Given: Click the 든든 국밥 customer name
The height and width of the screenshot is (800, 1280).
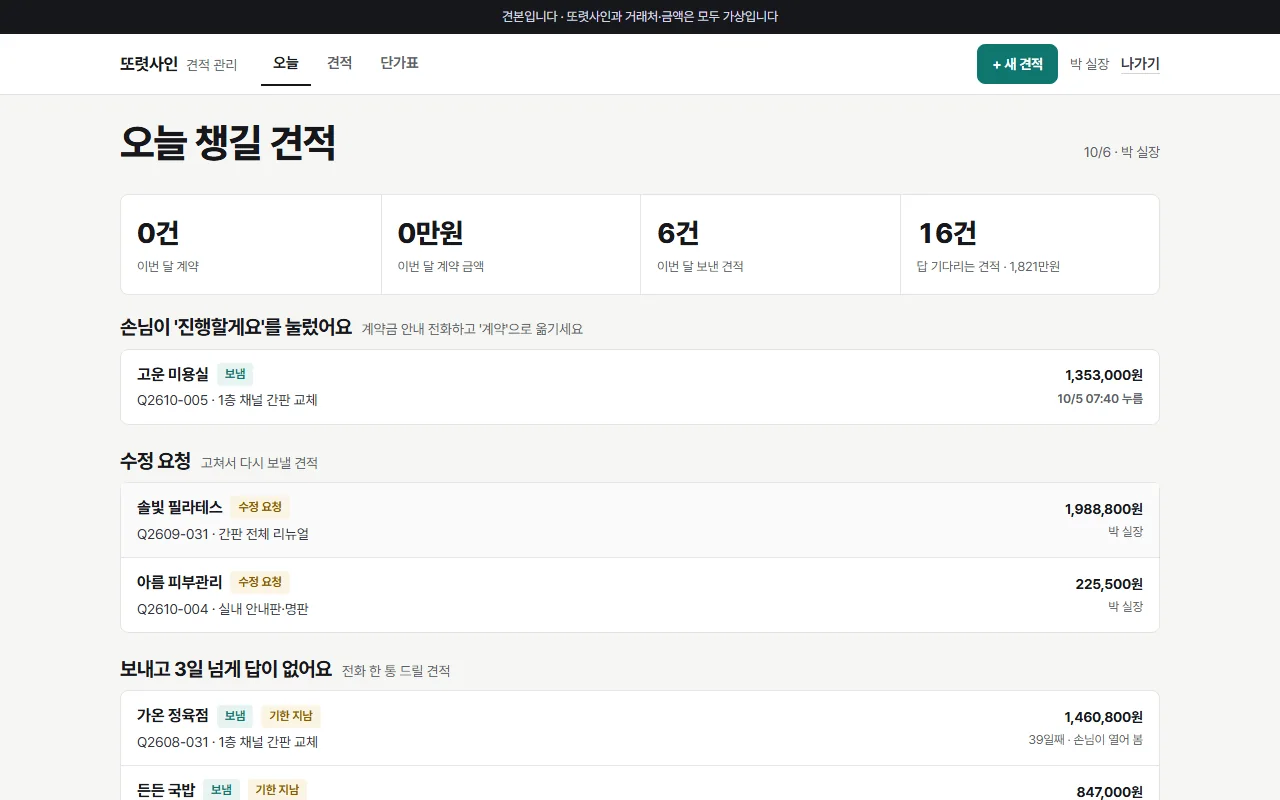Looking at the screenshot, I should point(166,789).
